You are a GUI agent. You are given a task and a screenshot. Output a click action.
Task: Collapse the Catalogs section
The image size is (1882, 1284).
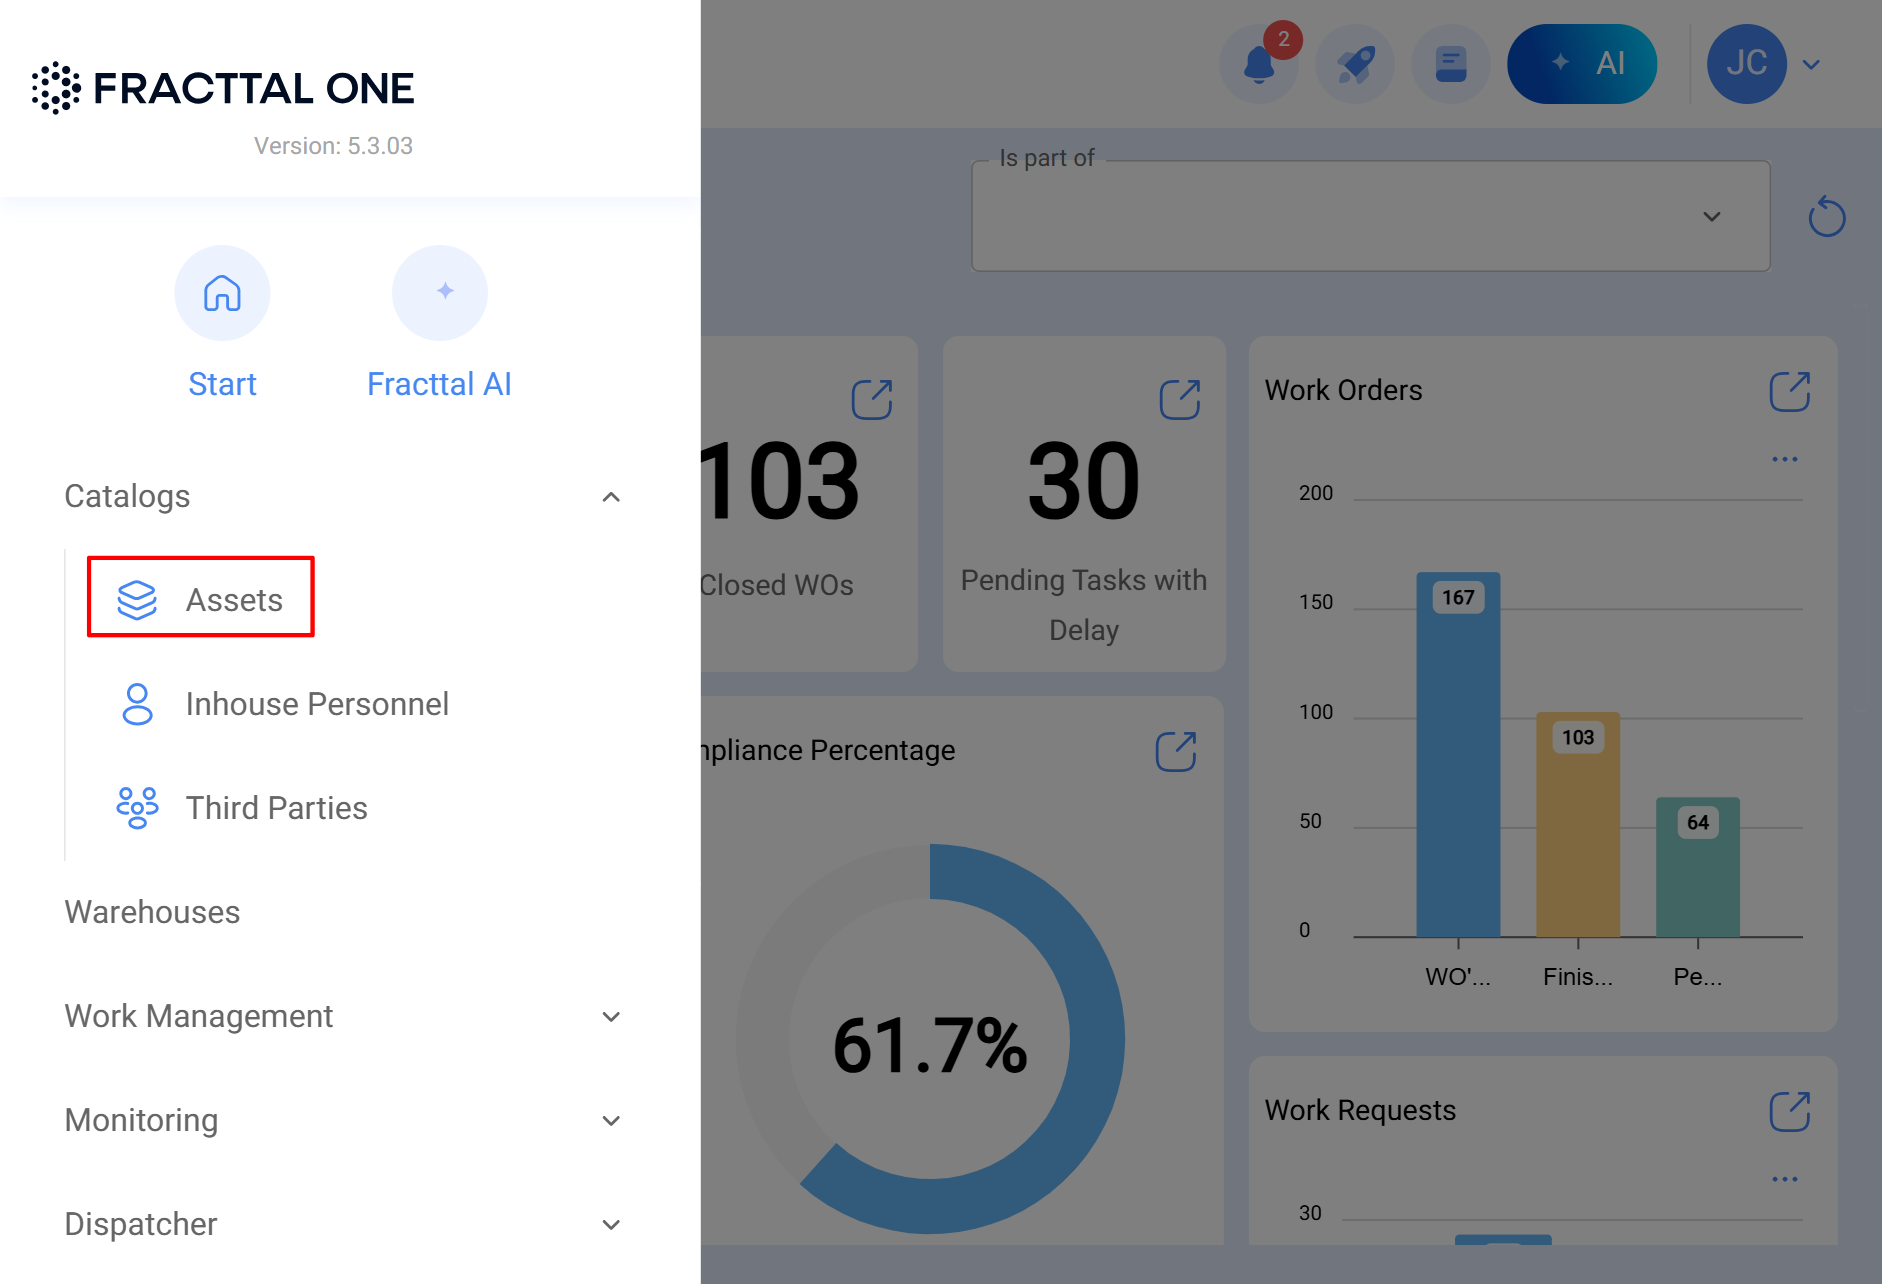(x=611, y=497)
